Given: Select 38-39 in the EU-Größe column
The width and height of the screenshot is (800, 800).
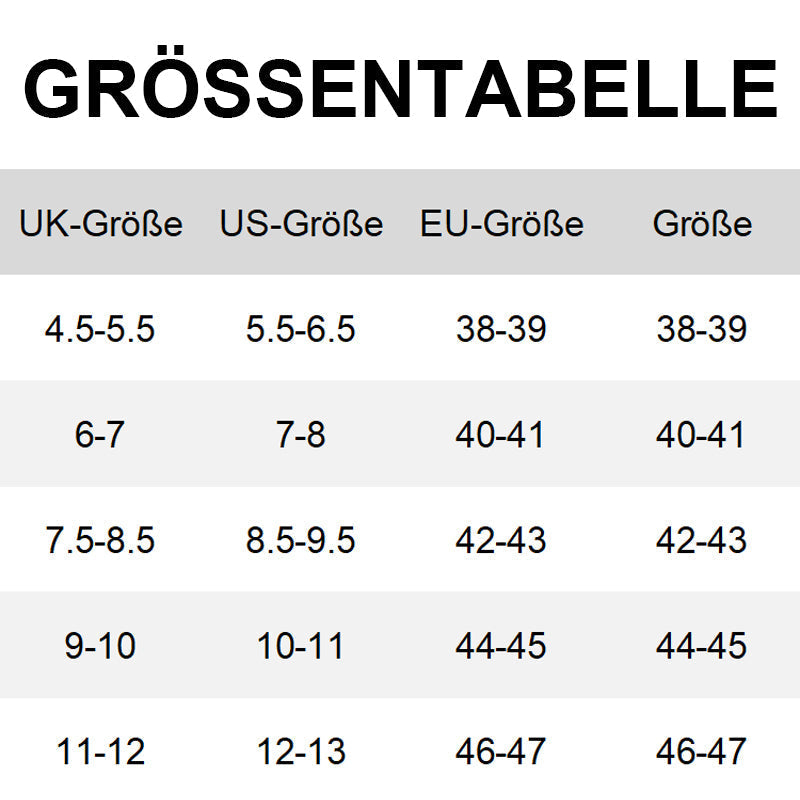Looking at the screenshot, I should [x=501, y=329].
